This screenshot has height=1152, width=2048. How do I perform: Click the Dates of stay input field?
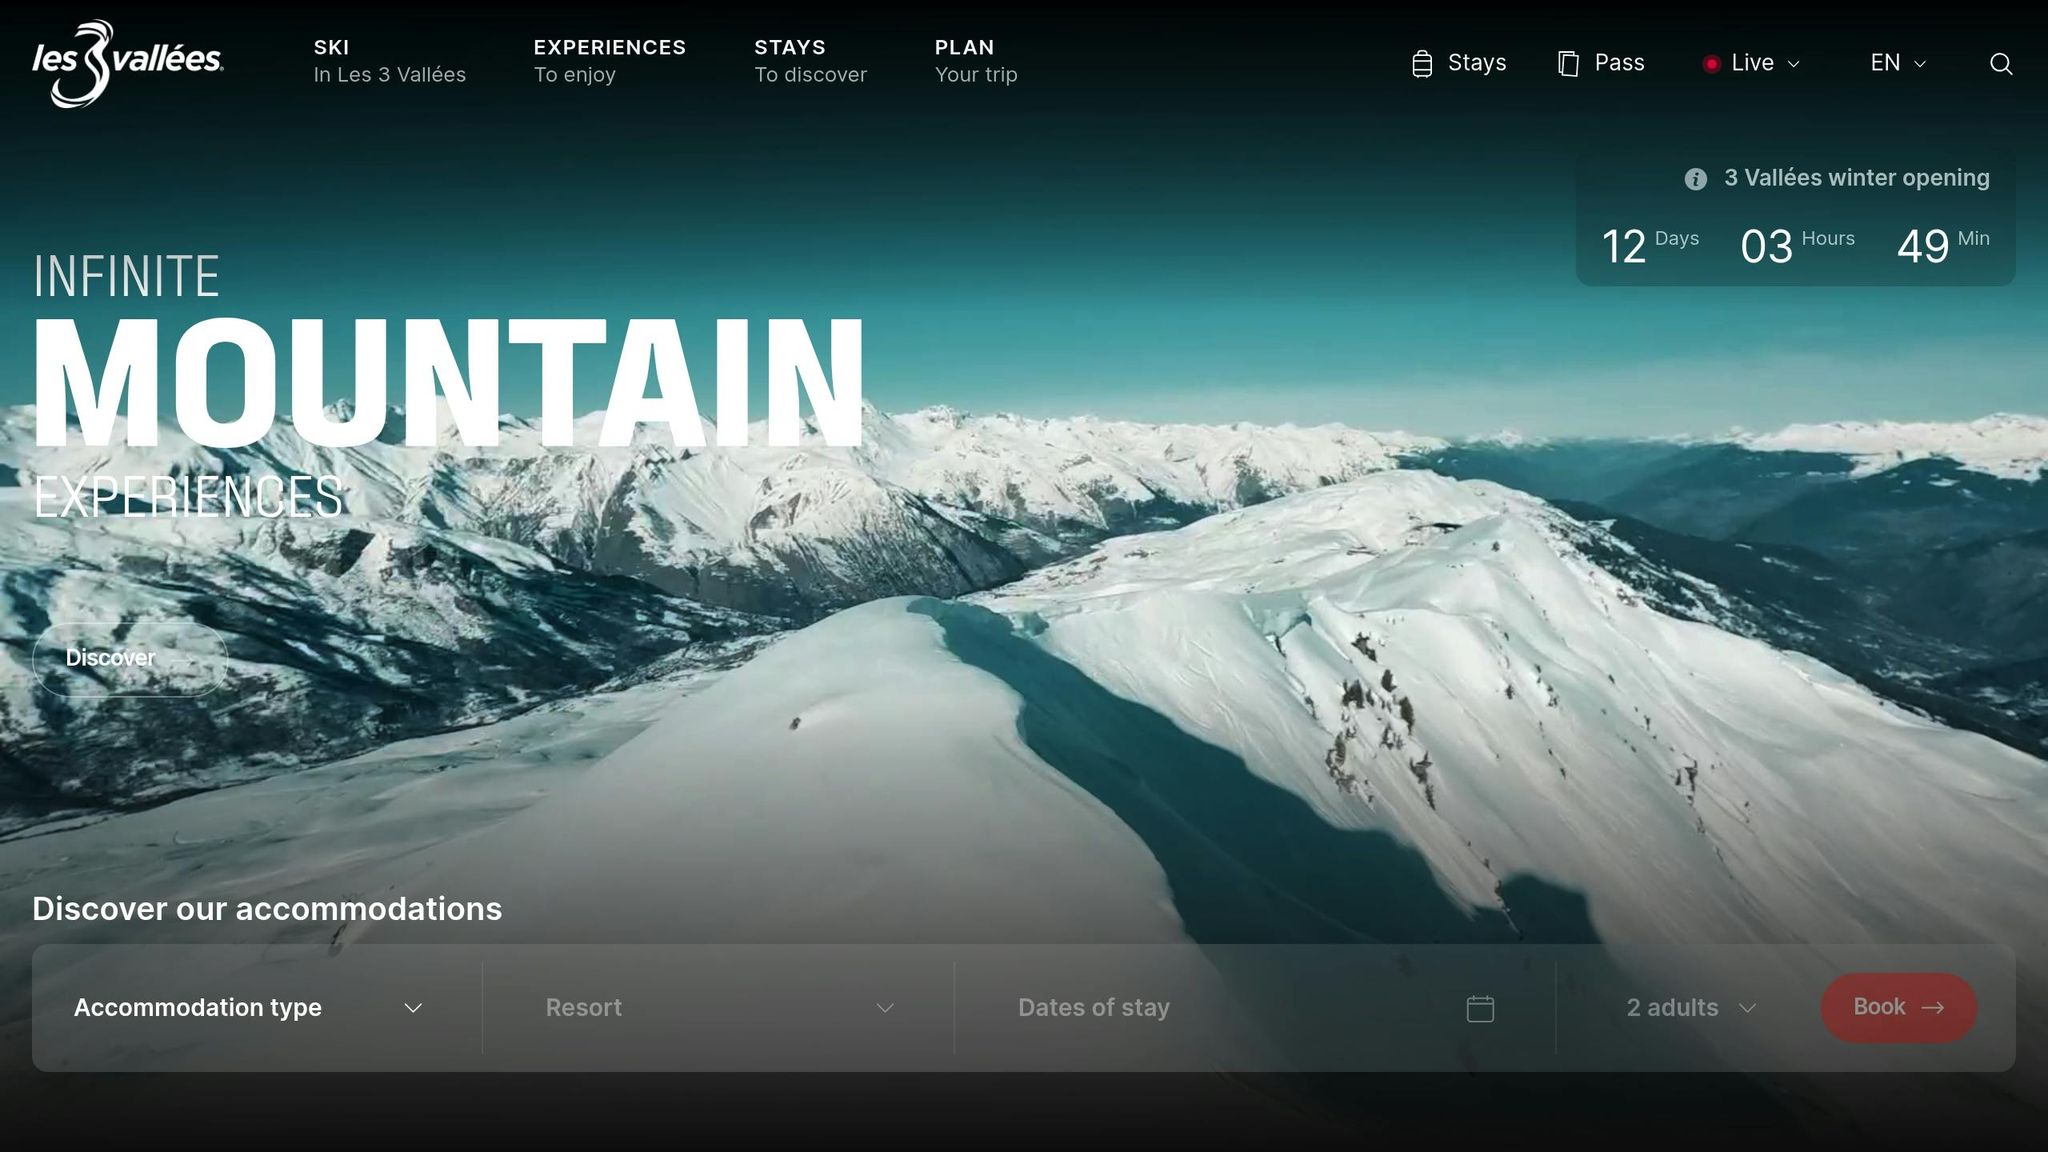(1092, 1007)
